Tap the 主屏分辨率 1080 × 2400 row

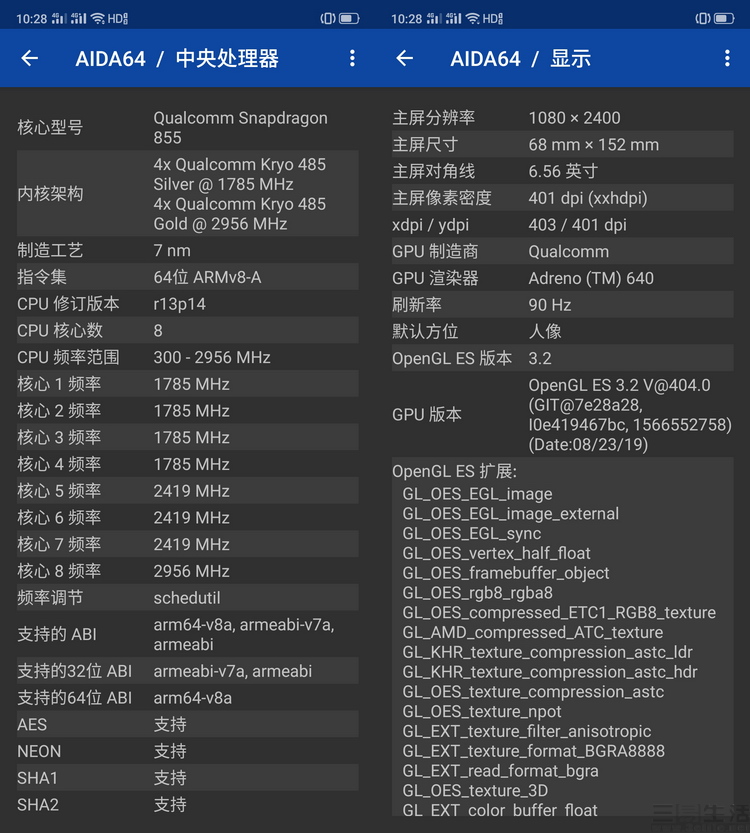tap(562, 117)
